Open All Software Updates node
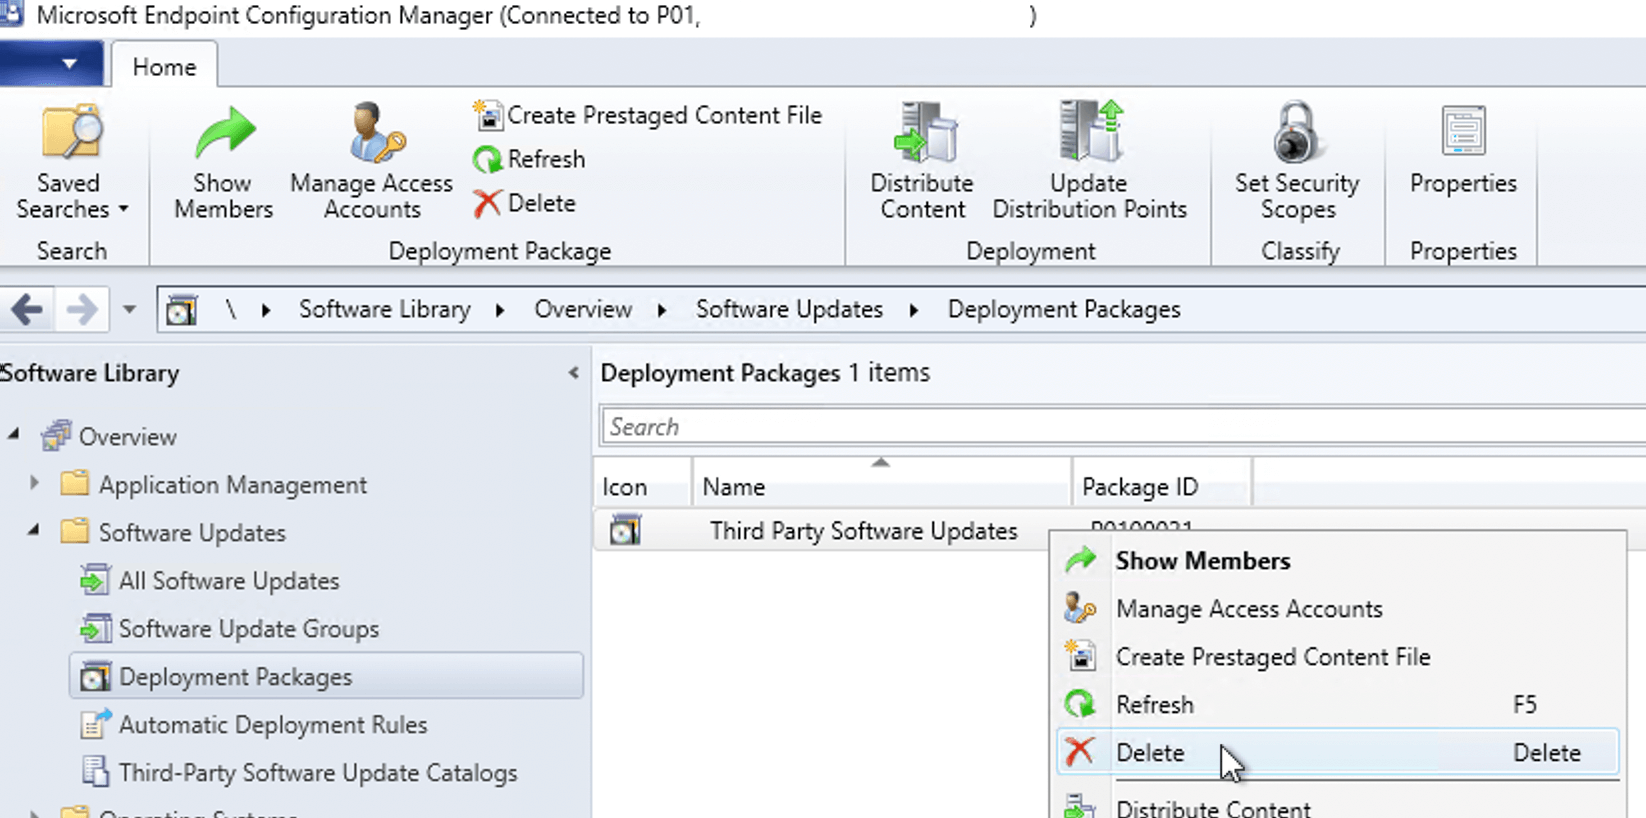Image resolution: width=1646 pixels, height=818 pixels. (x=229, y=581)
